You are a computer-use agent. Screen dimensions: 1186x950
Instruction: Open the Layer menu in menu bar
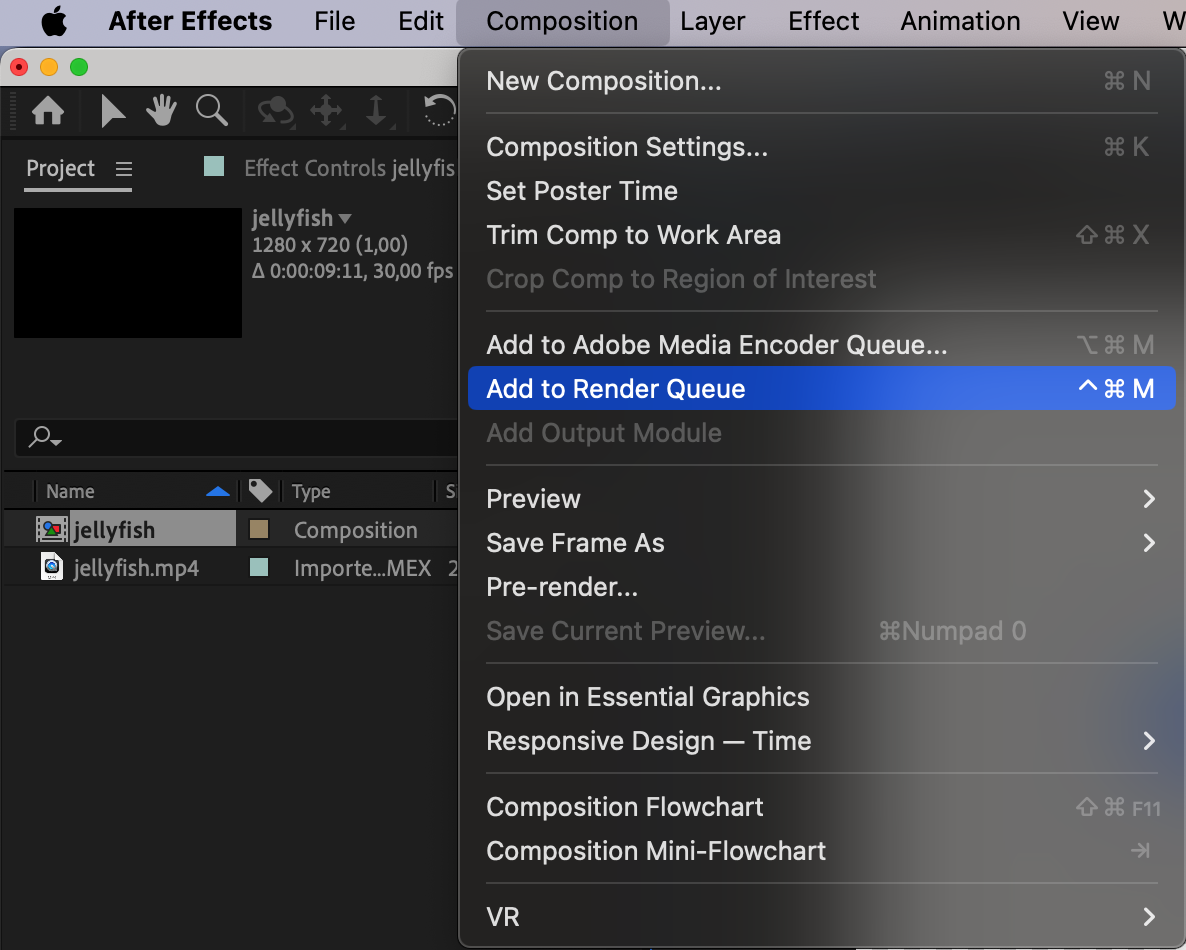tap(712, 22)
